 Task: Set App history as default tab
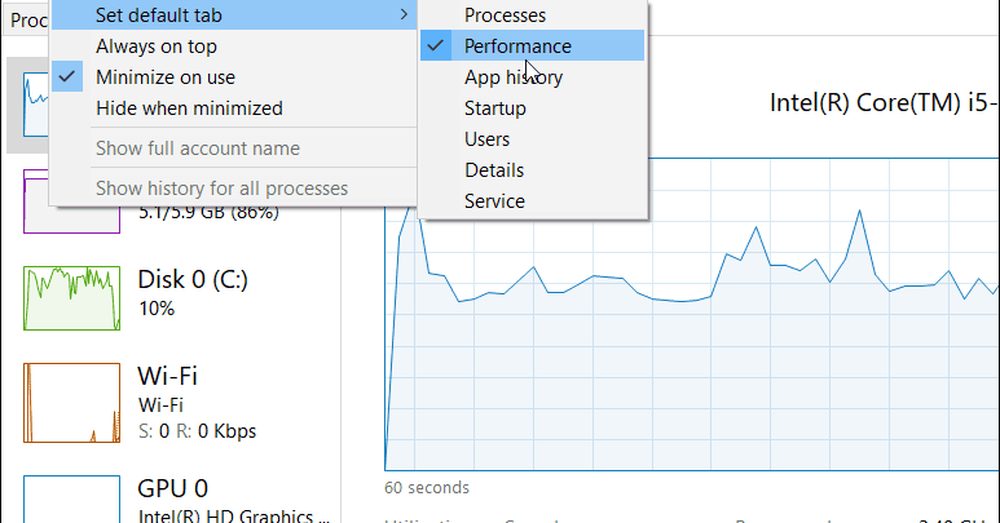513,77
